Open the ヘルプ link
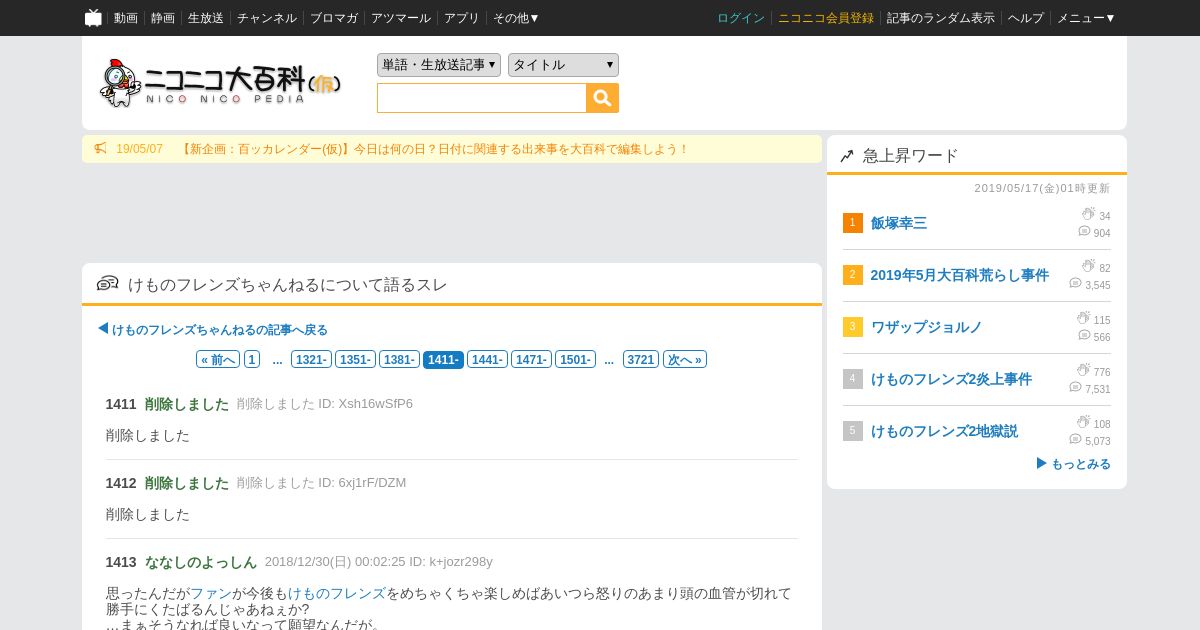Viewport: 1200px width, 630px height. pyautogui.click(x=1026, y=18)
